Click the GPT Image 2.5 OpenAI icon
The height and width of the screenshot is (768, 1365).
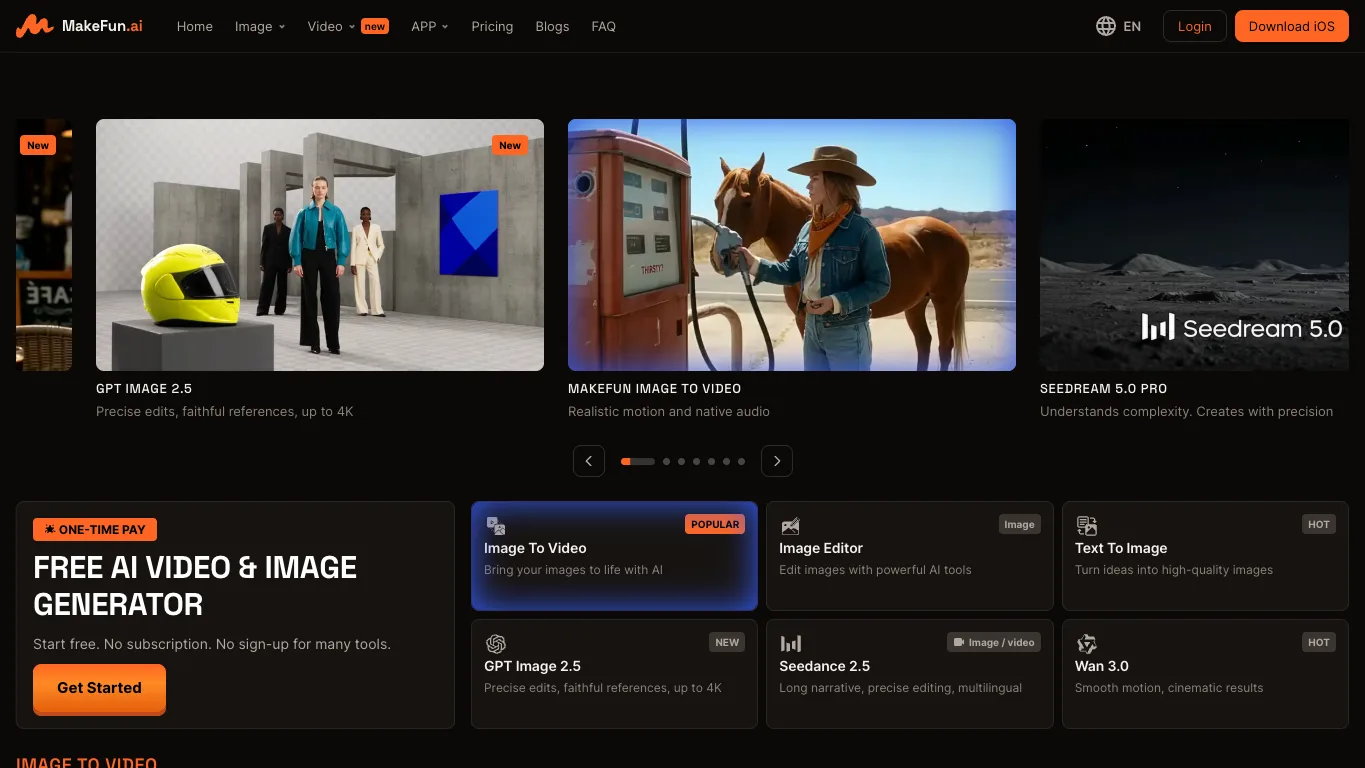coord(495,644)
